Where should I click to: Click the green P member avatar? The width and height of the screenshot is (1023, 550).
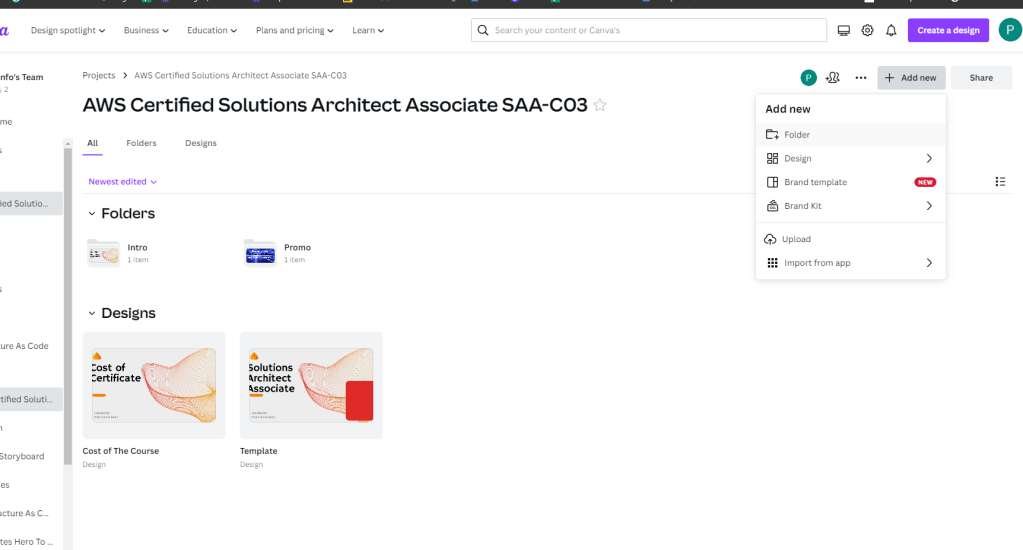[808, 78]
